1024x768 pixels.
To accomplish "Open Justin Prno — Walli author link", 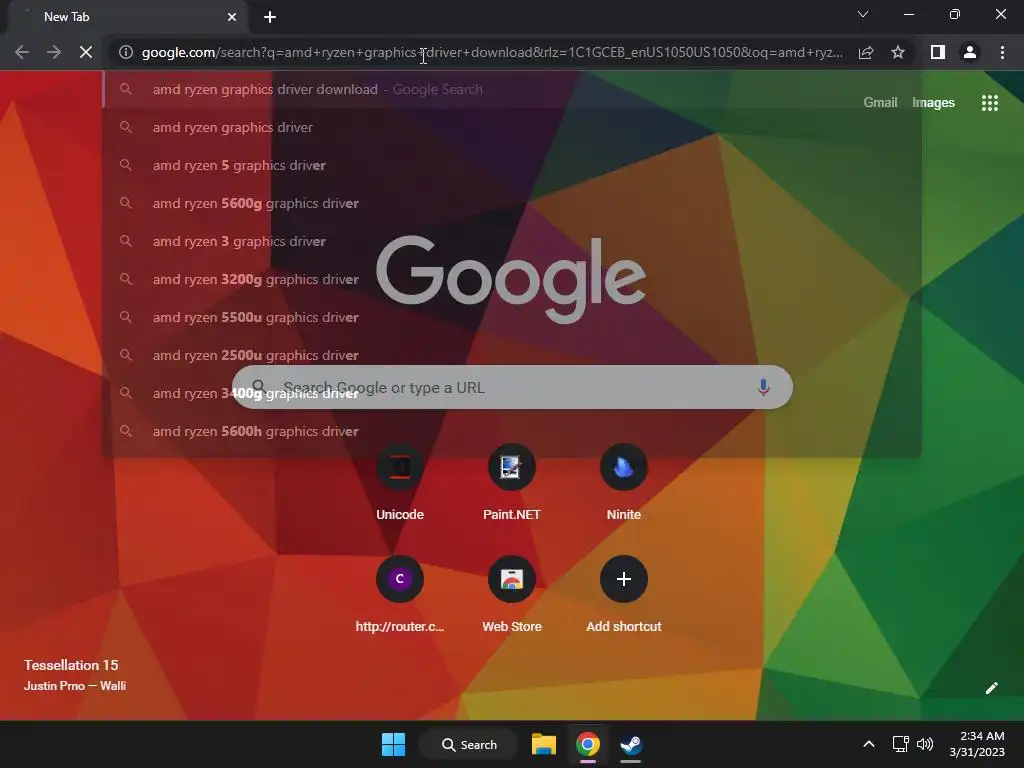I will (74, 686).
